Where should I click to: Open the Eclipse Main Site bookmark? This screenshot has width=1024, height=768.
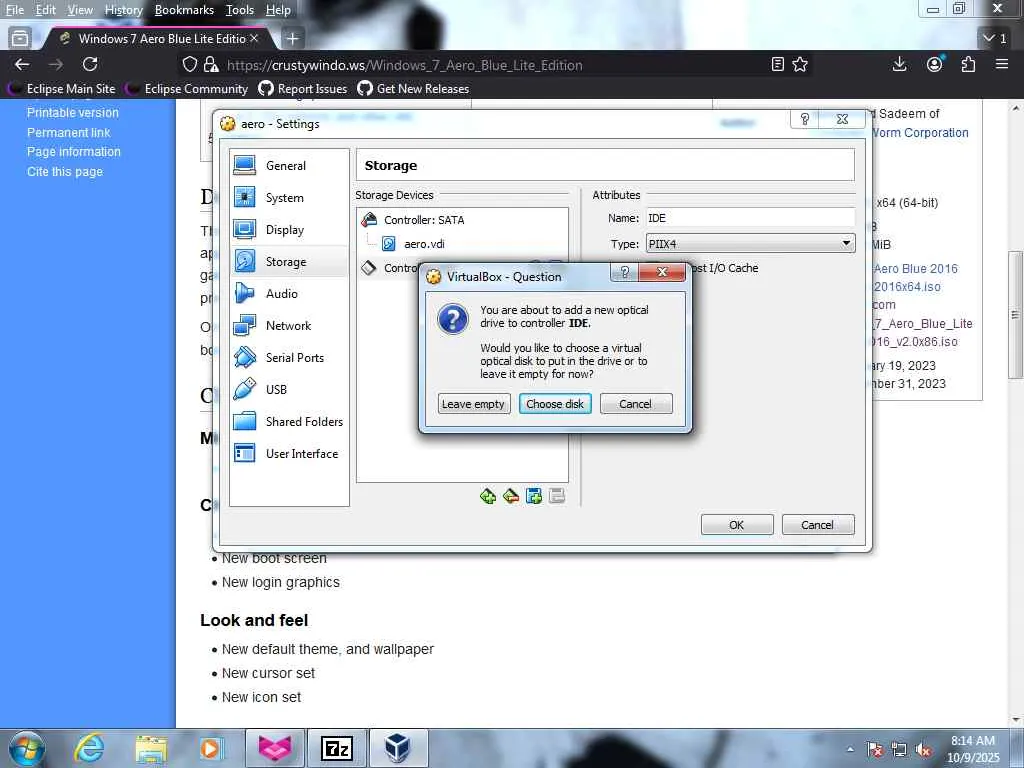tap(63, 88)
